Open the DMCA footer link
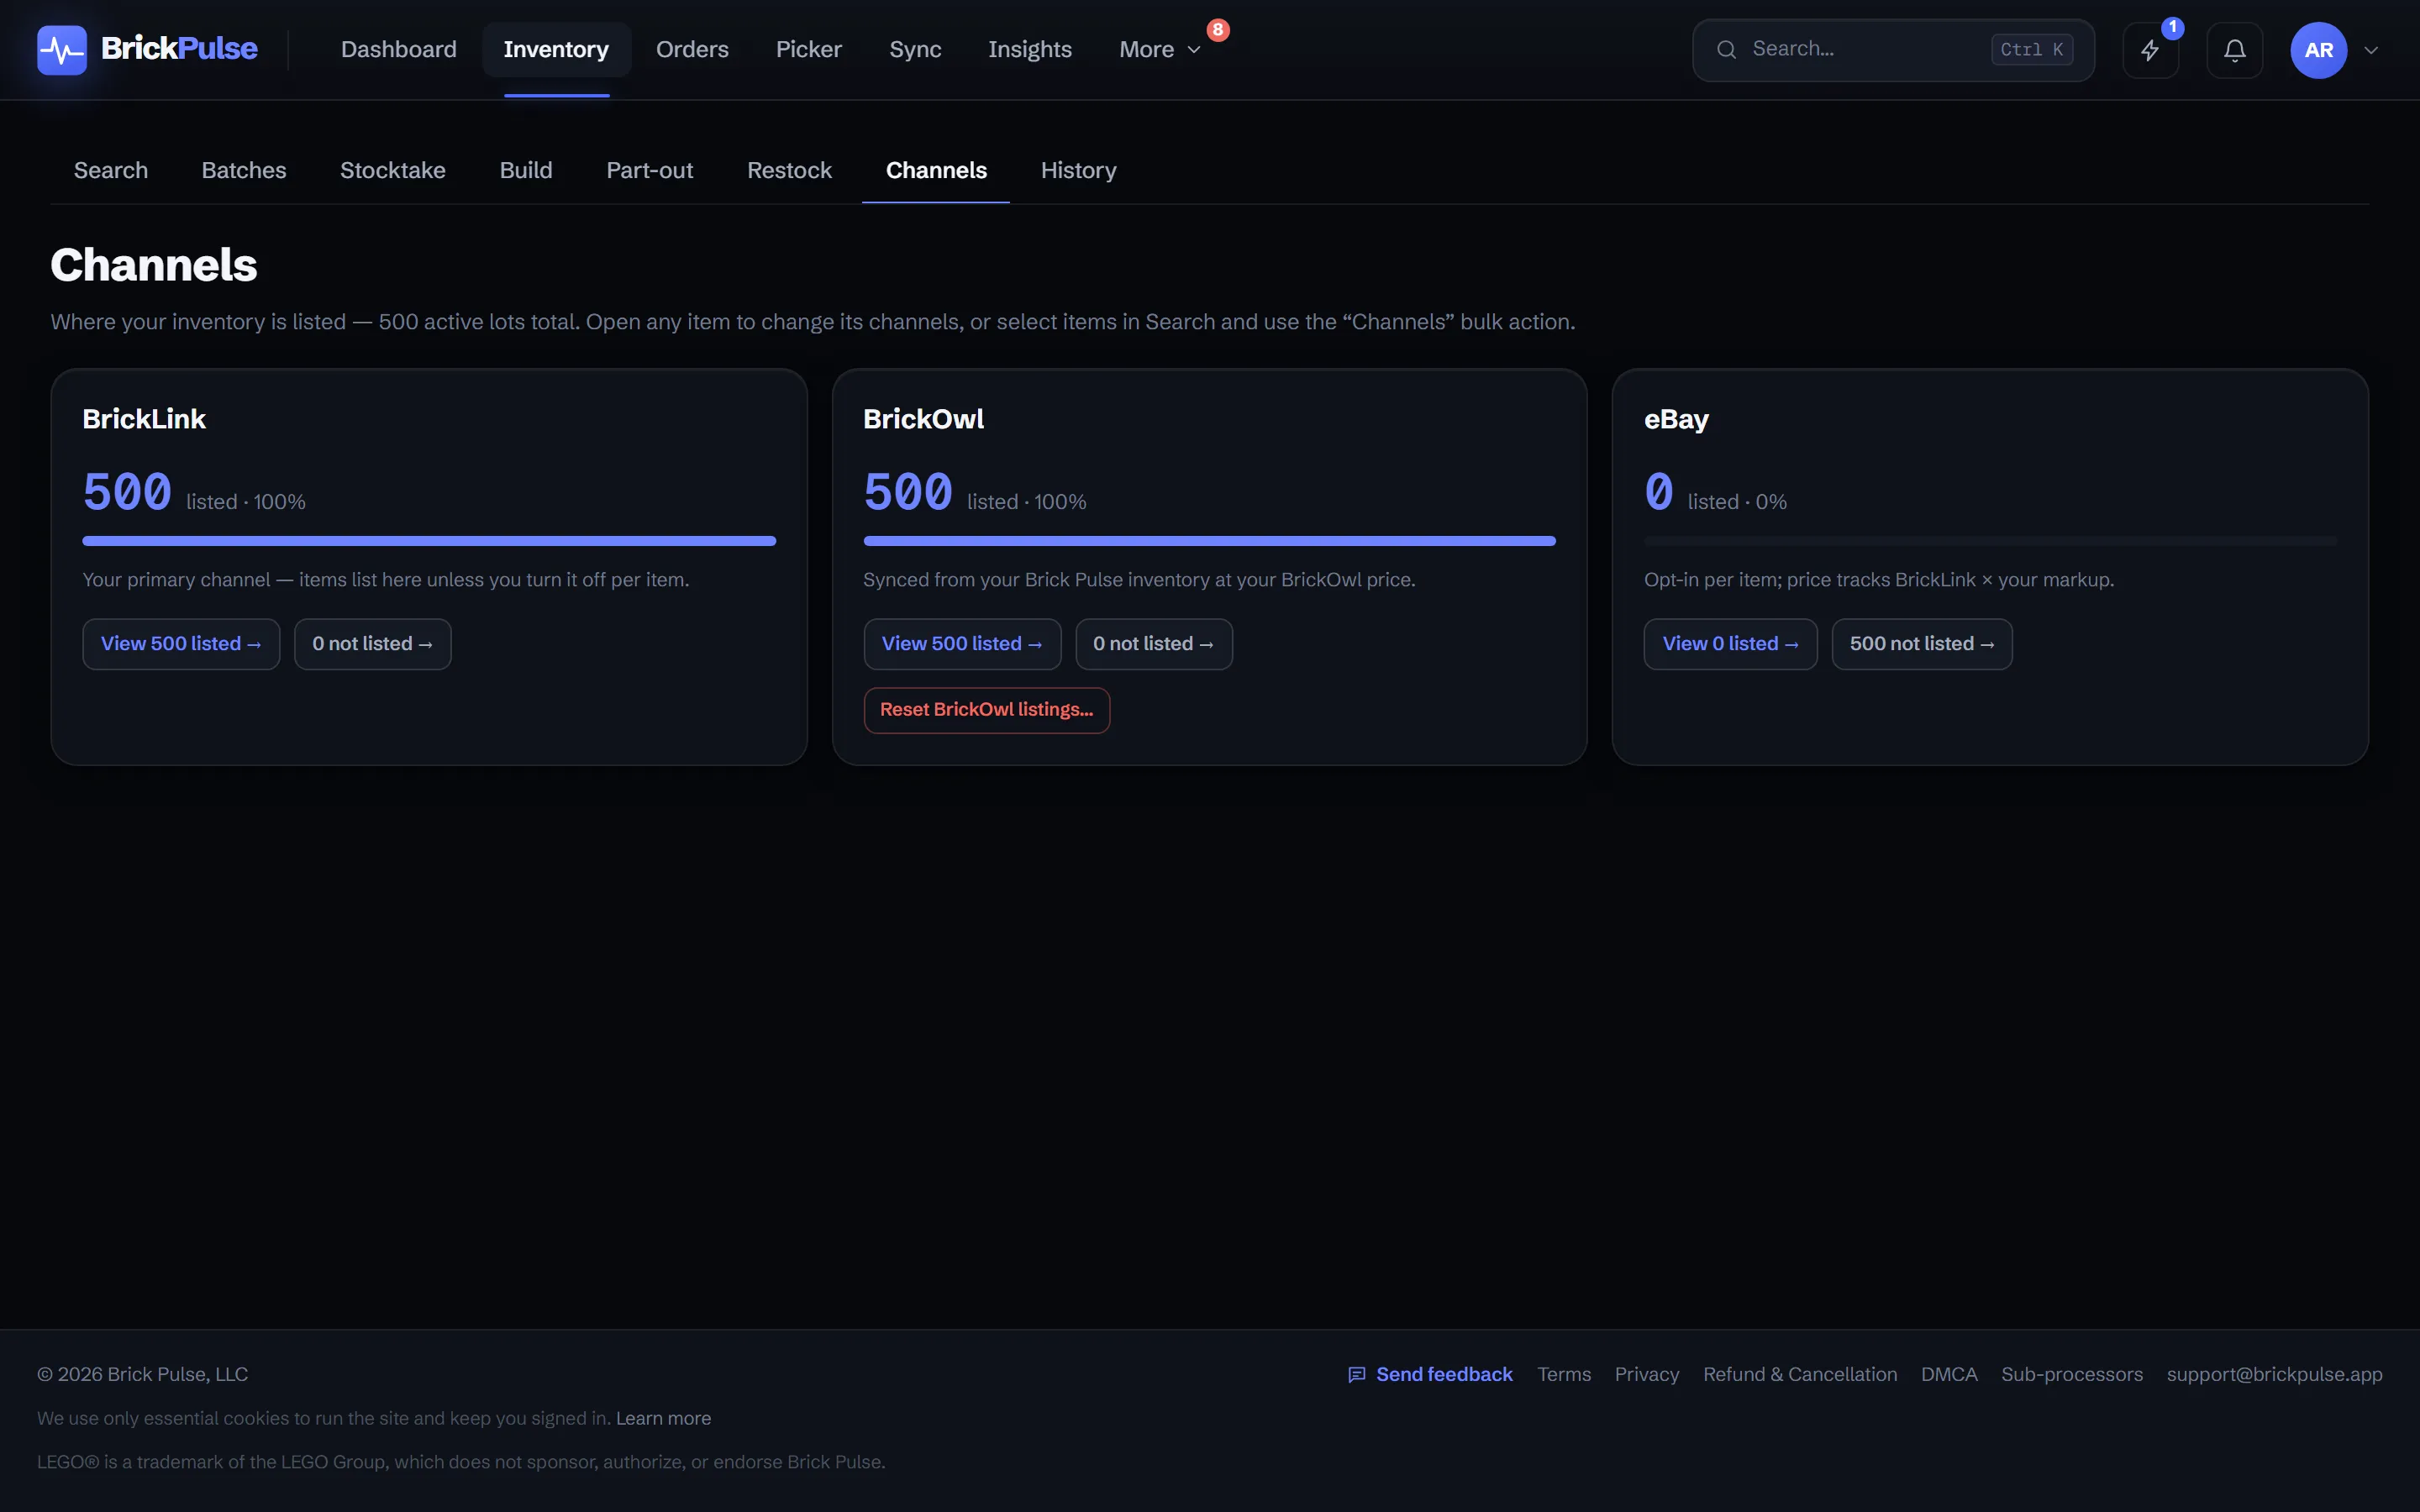The height and width of the screenshot is (1512, 2420). pos(1949,1375)
